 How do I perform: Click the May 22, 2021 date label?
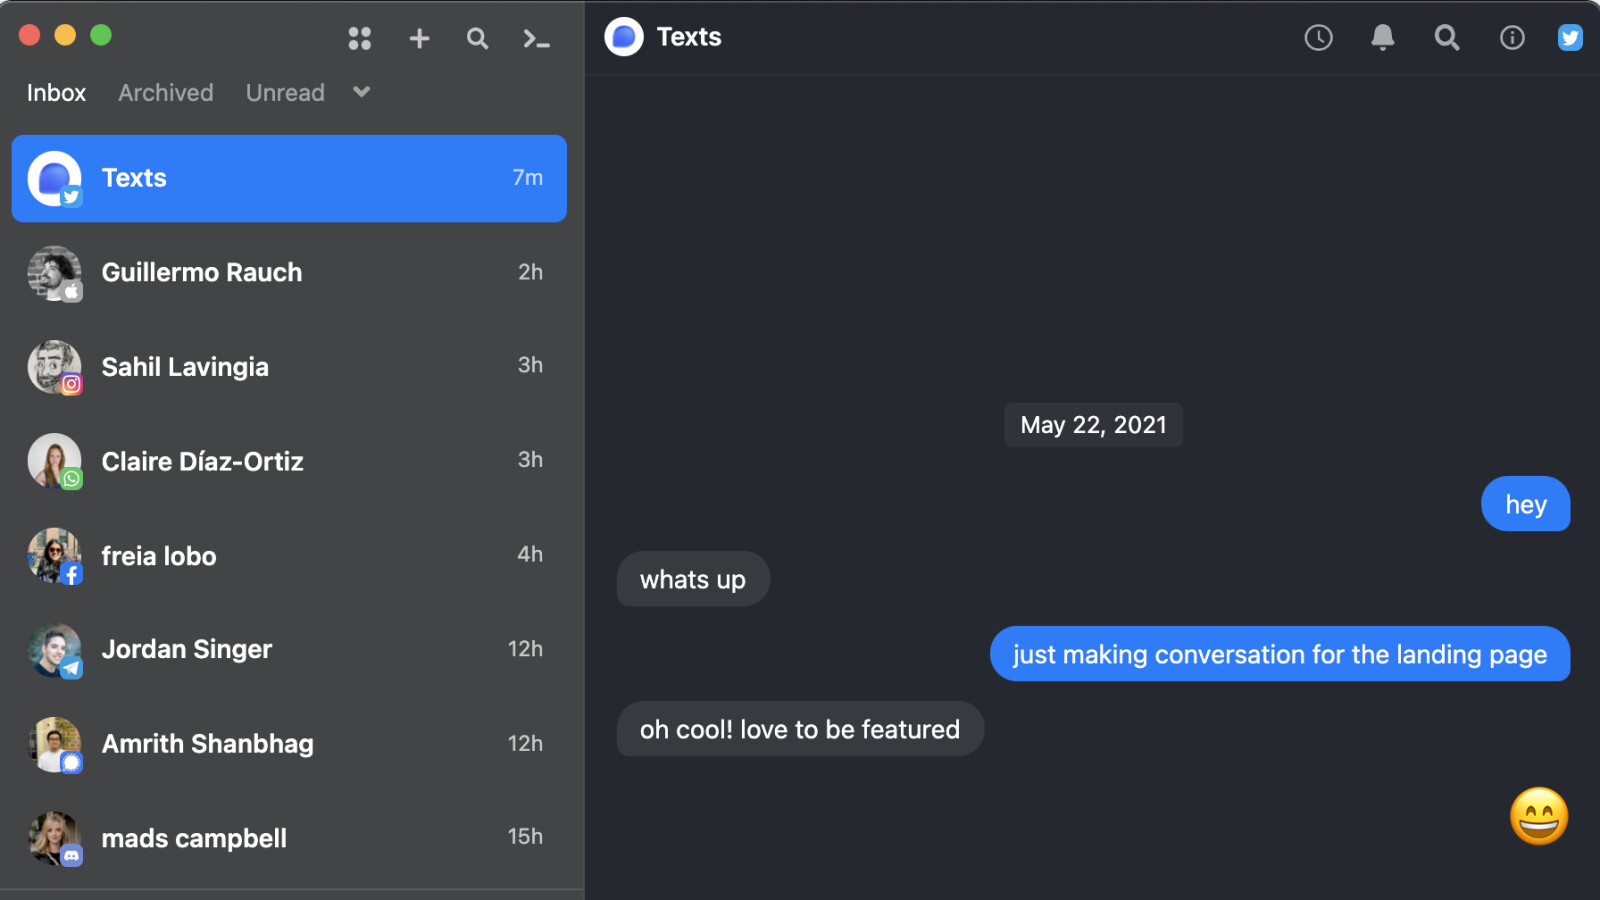(x=1093, y=424)
